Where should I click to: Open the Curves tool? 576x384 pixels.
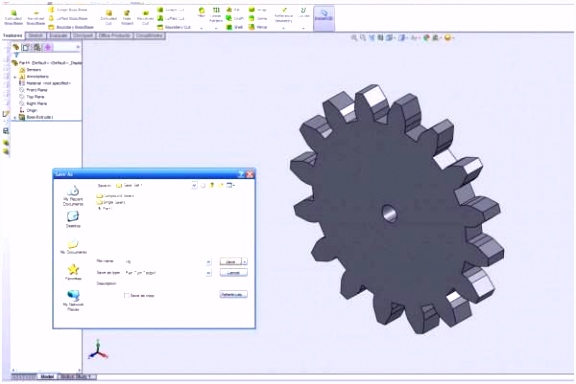pos(303,12)
